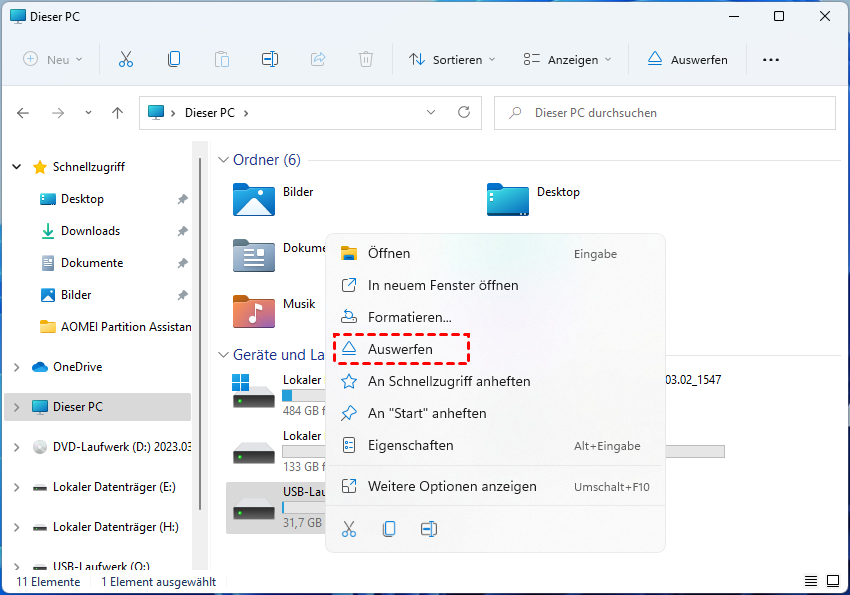The height and width of the screenshot is (595, 850).
Task: Click the Rename icon in top toolbar
Action: click(269, 59)
